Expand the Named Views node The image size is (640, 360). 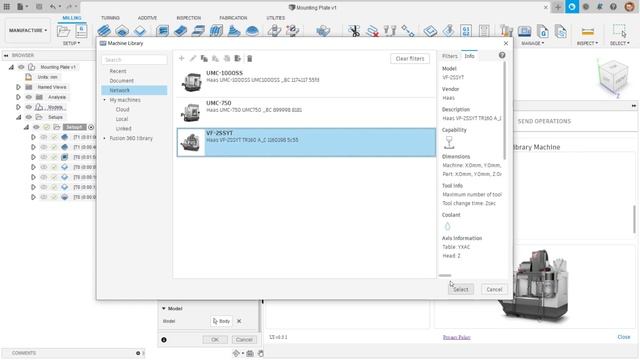18,87
